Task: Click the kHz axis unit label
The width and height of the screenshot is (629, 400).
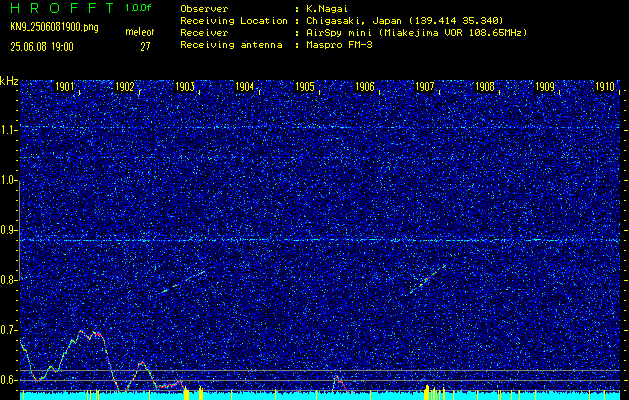Action: pos(9,81)
